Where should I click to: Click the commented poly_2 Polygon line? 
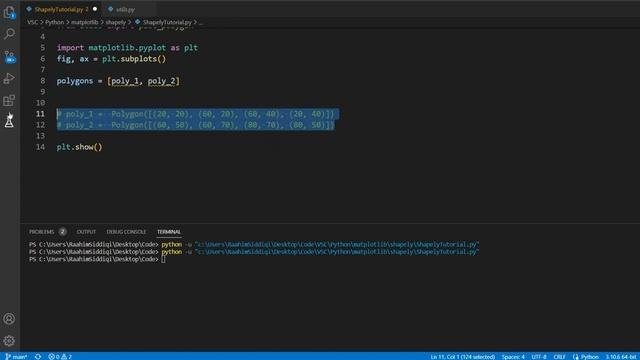[196, 125]
